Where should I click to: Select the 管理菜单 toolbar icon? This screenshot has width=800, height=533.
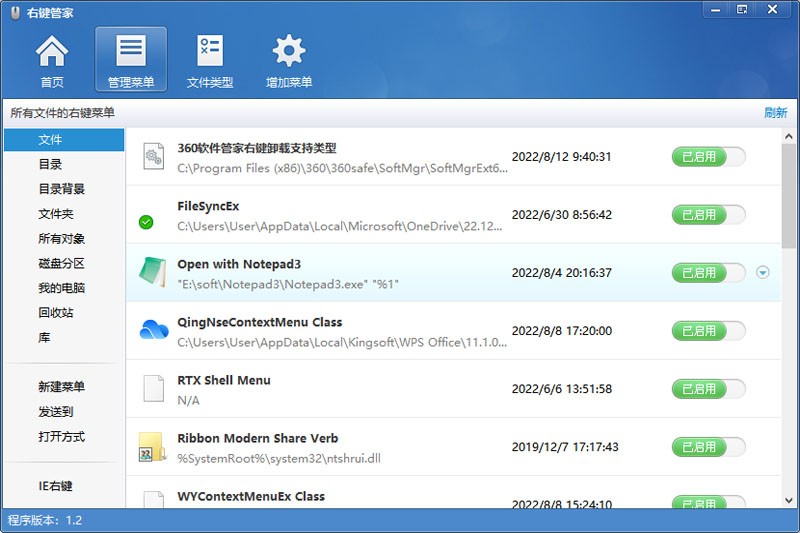point(131,60)
